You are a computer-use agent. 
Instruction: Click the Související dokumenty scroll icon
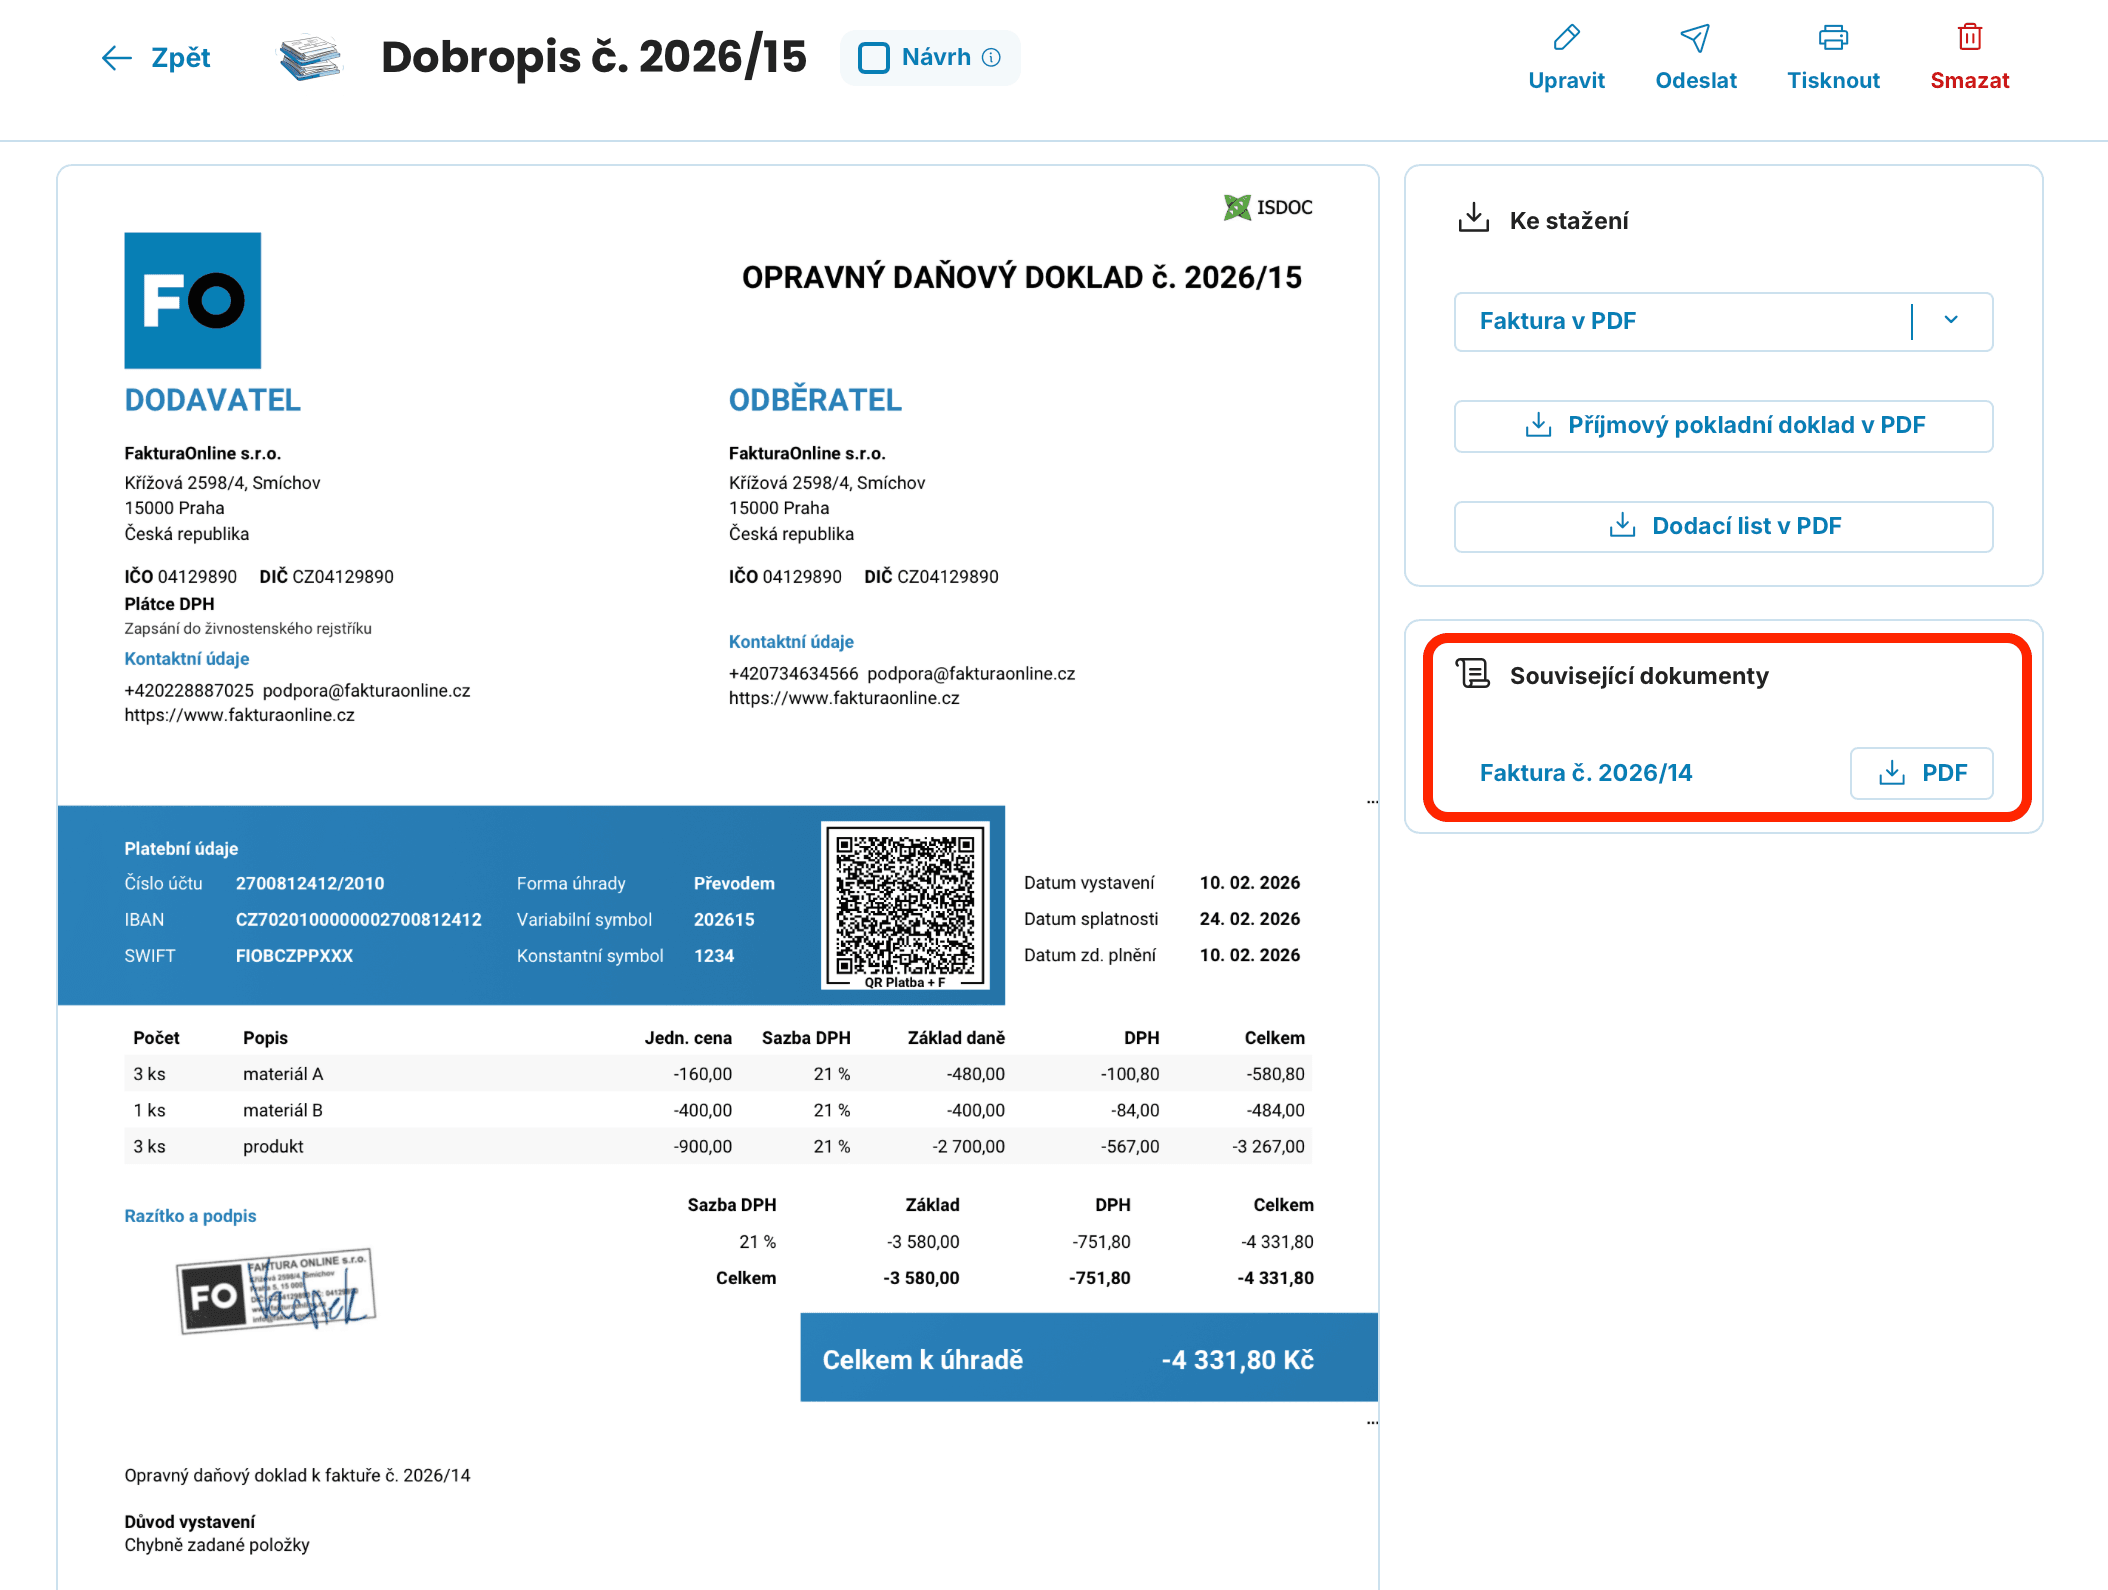pyautogui.click(x=1473, y=674)
